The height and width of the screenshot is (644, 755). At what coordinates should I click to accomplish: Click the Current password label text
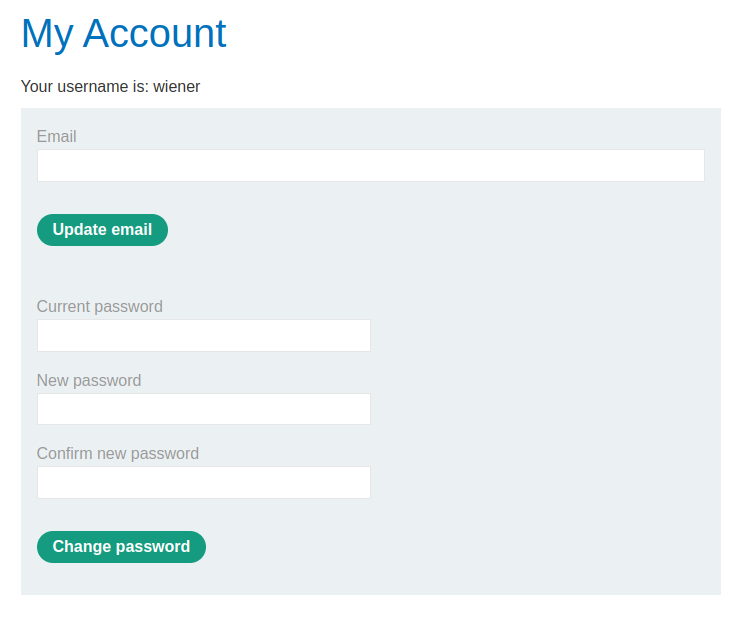point(99,307)
